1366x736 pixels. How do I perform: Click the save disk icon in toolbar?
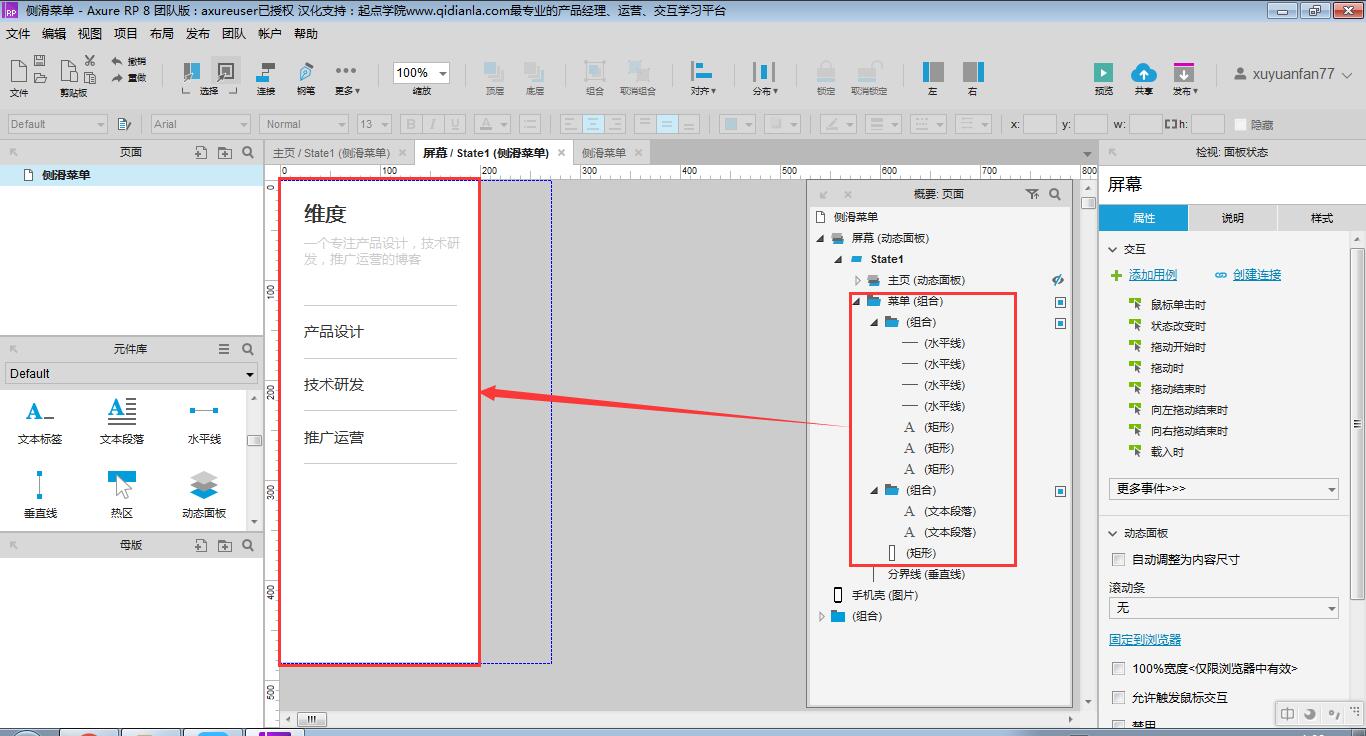[40, 61]
